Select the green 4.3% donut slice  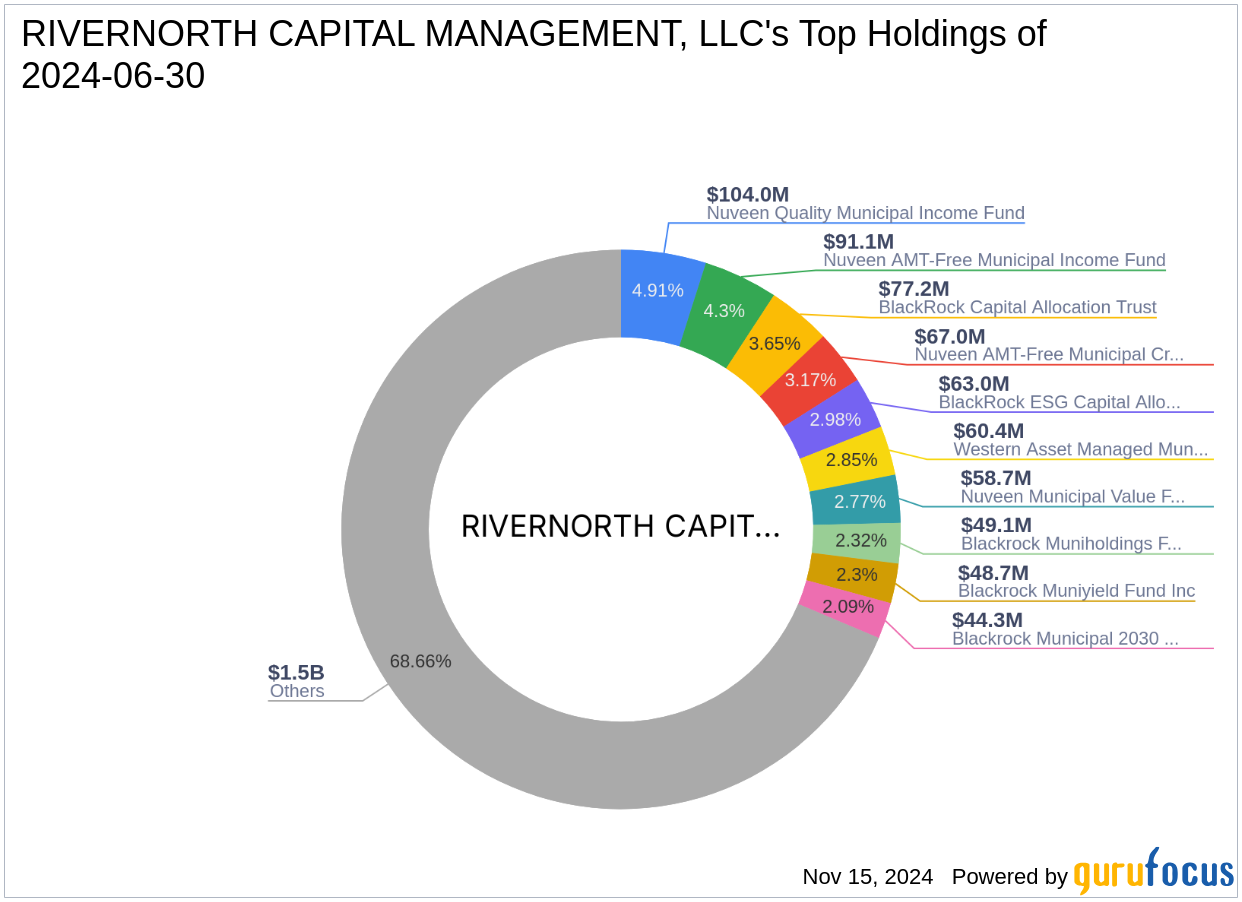[724, 310]
